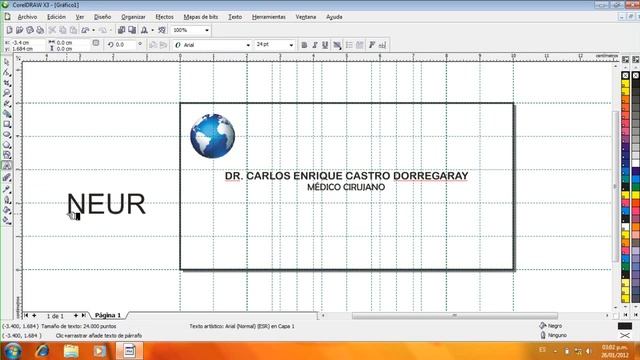
Task: Select the Interactive Blend tool
Action: (x=7, y=178)
